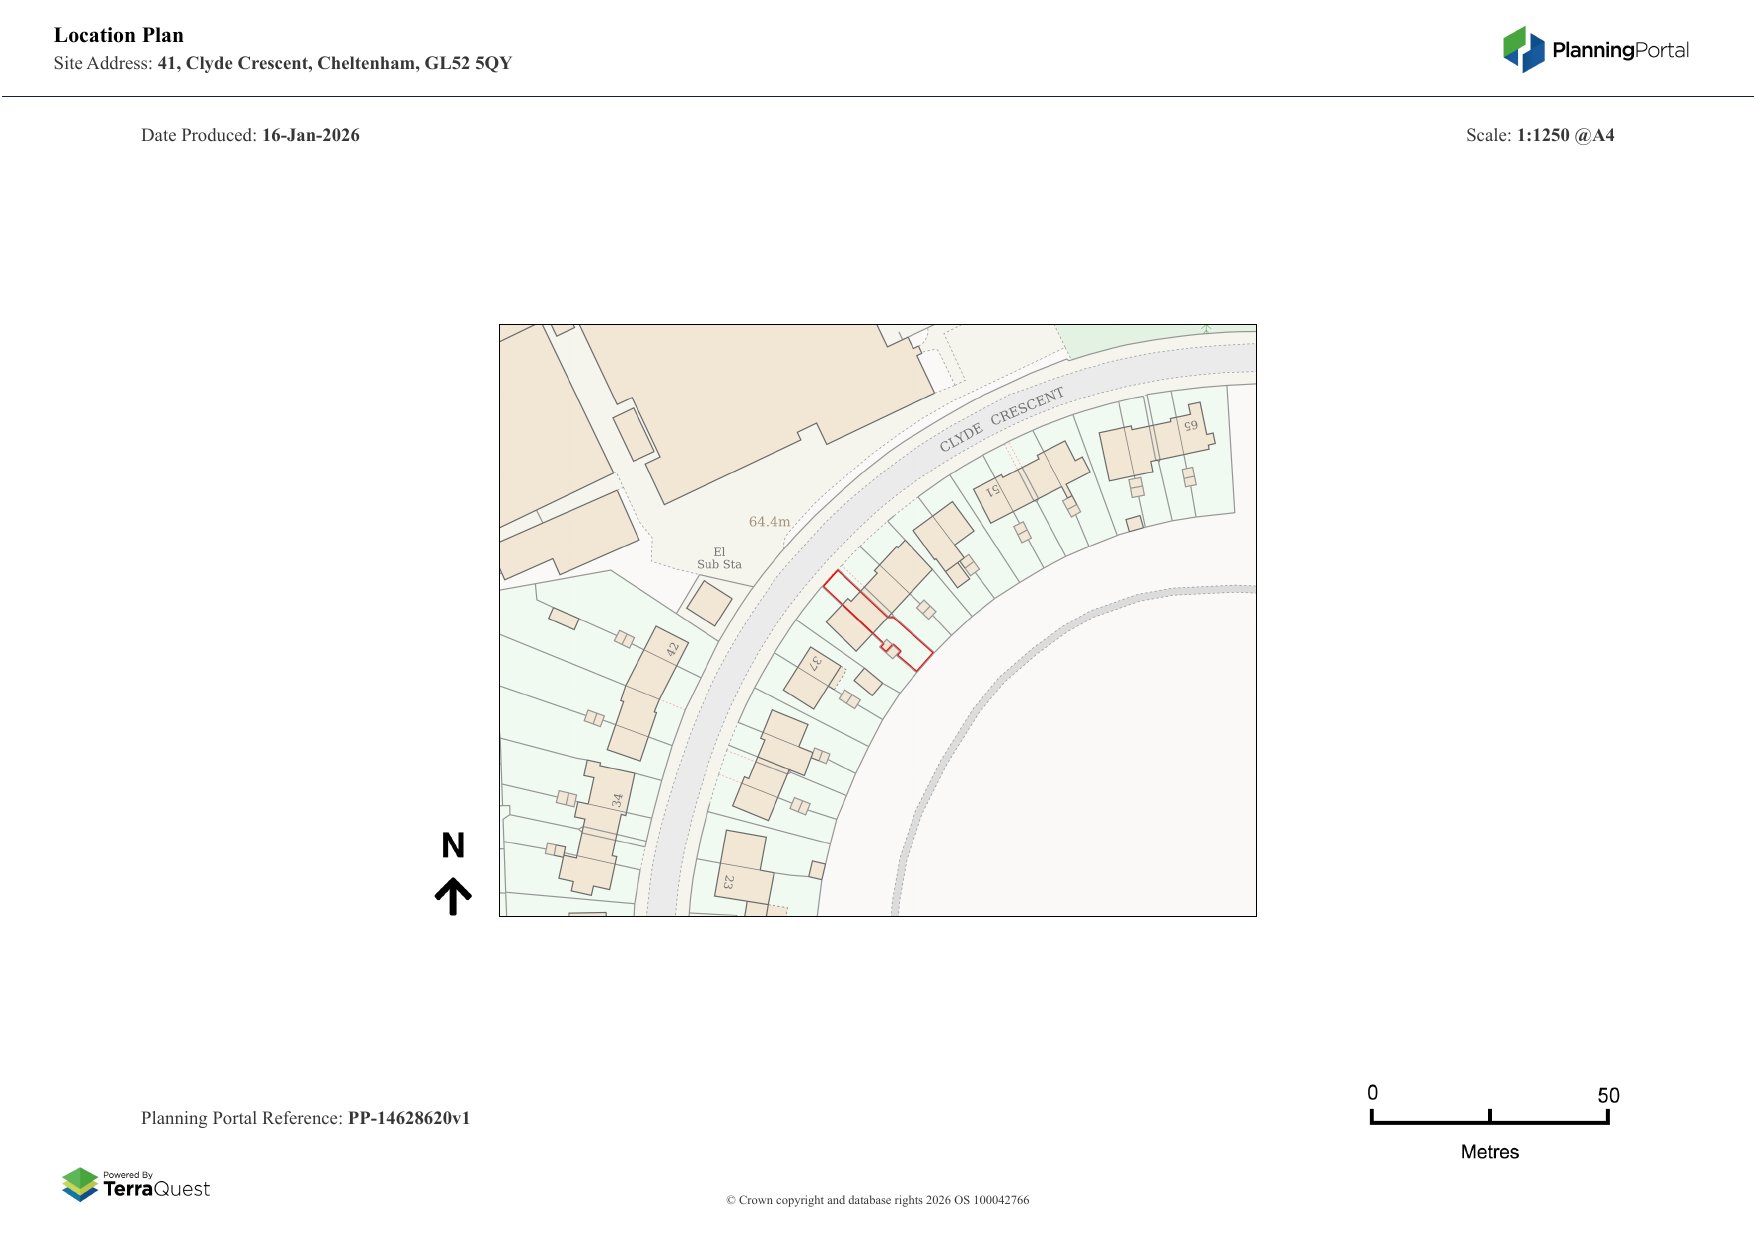The height and width of the screenshot is (1241, 1754).
Task: Click the TerraQuest logo
Action: click(136, 1184)
